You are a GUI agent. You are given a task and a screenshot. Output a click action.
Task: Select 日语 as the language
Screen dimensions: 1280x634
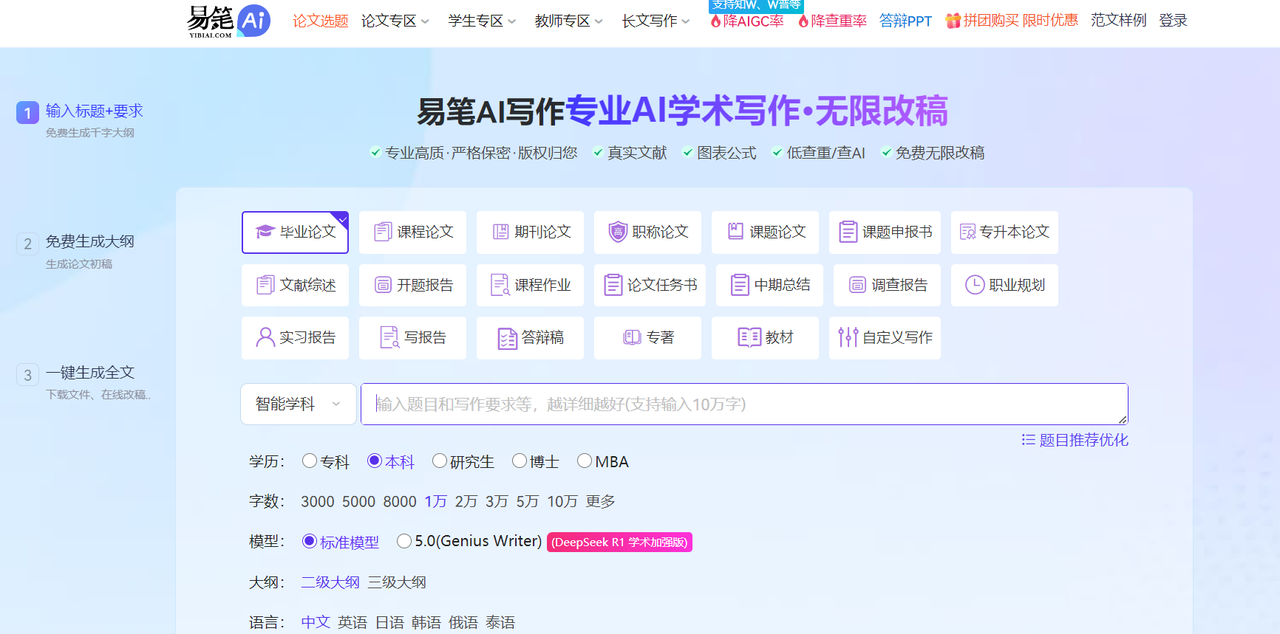[389, 622]
